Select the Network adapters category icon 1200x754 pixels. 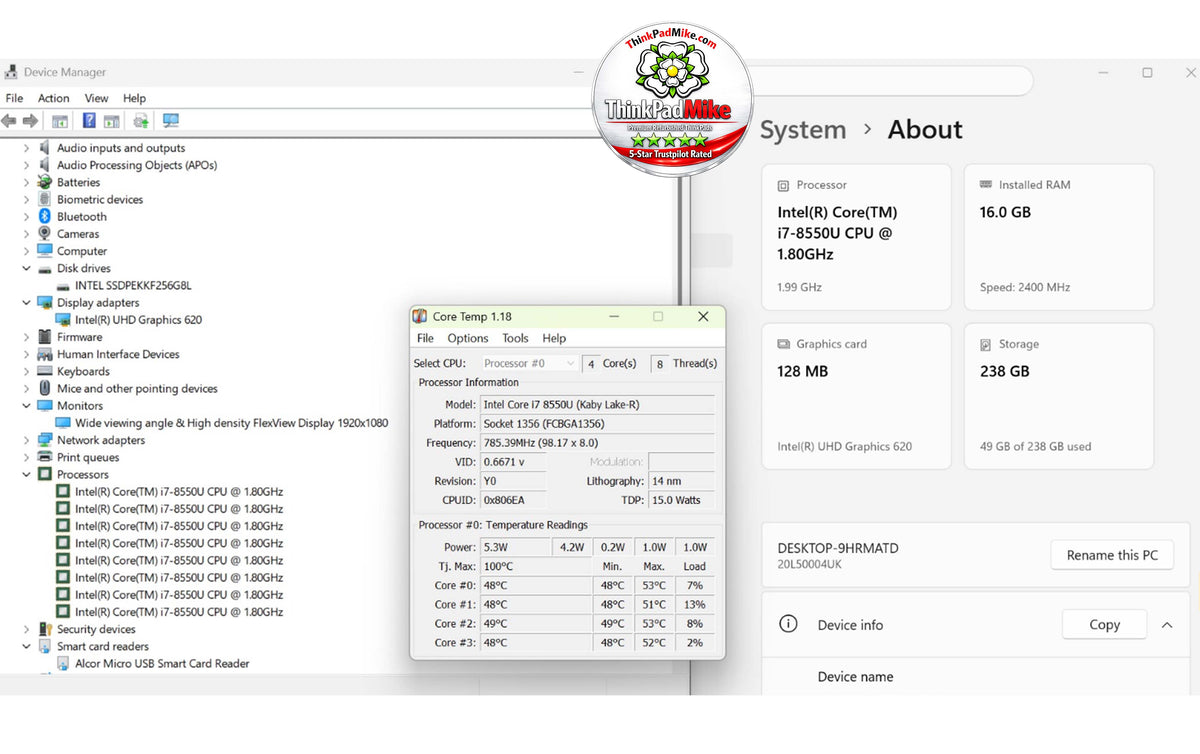tap(45, 440)
